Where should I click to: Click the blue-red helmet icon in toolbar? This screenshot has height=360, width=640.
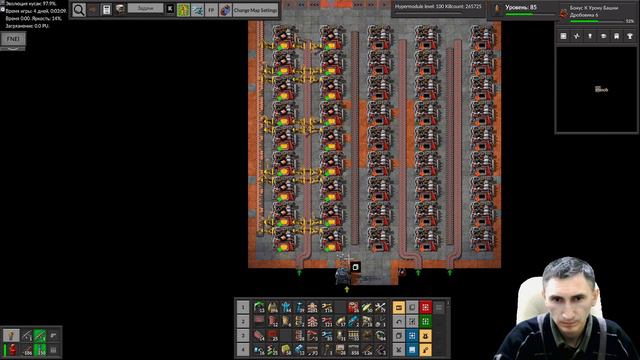pos(225,10)
